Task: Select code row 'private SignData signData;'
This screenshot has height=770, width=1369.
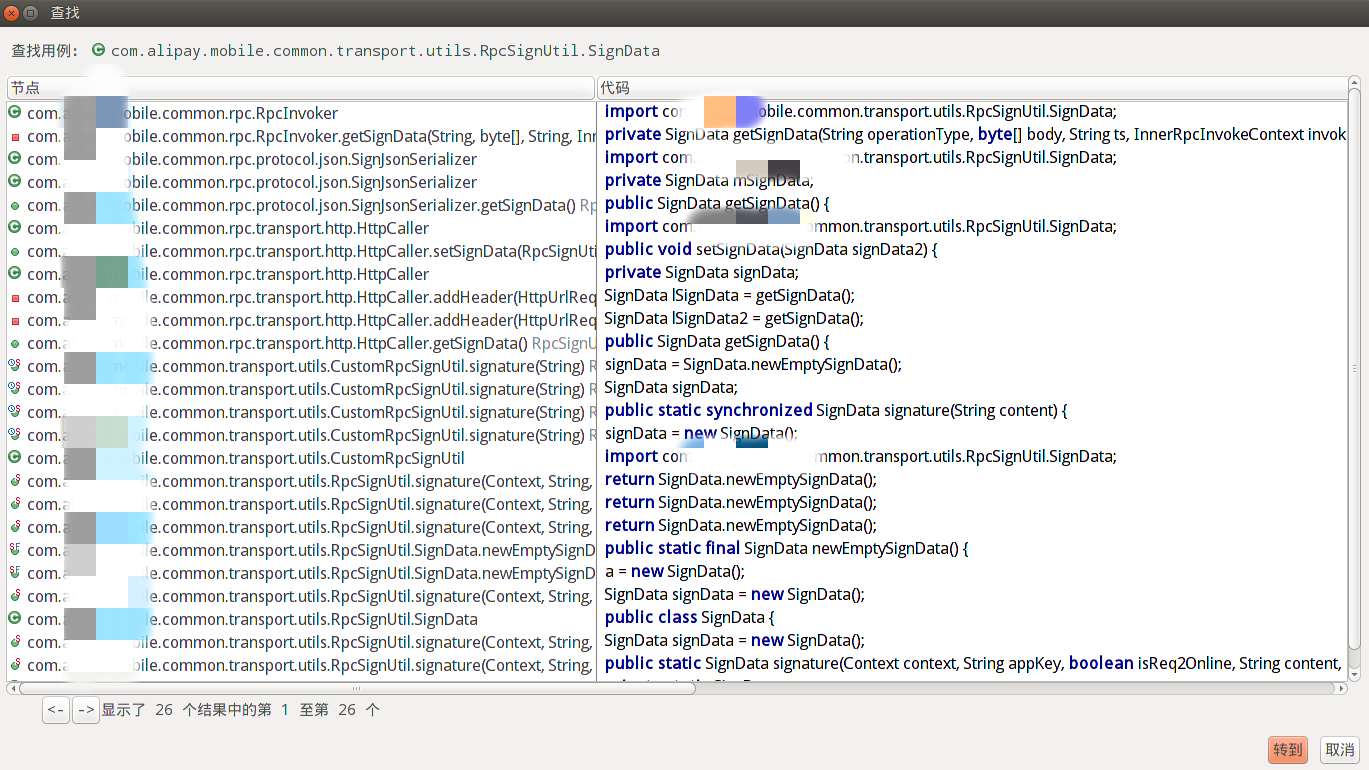Action: click(x=972, y=272)
